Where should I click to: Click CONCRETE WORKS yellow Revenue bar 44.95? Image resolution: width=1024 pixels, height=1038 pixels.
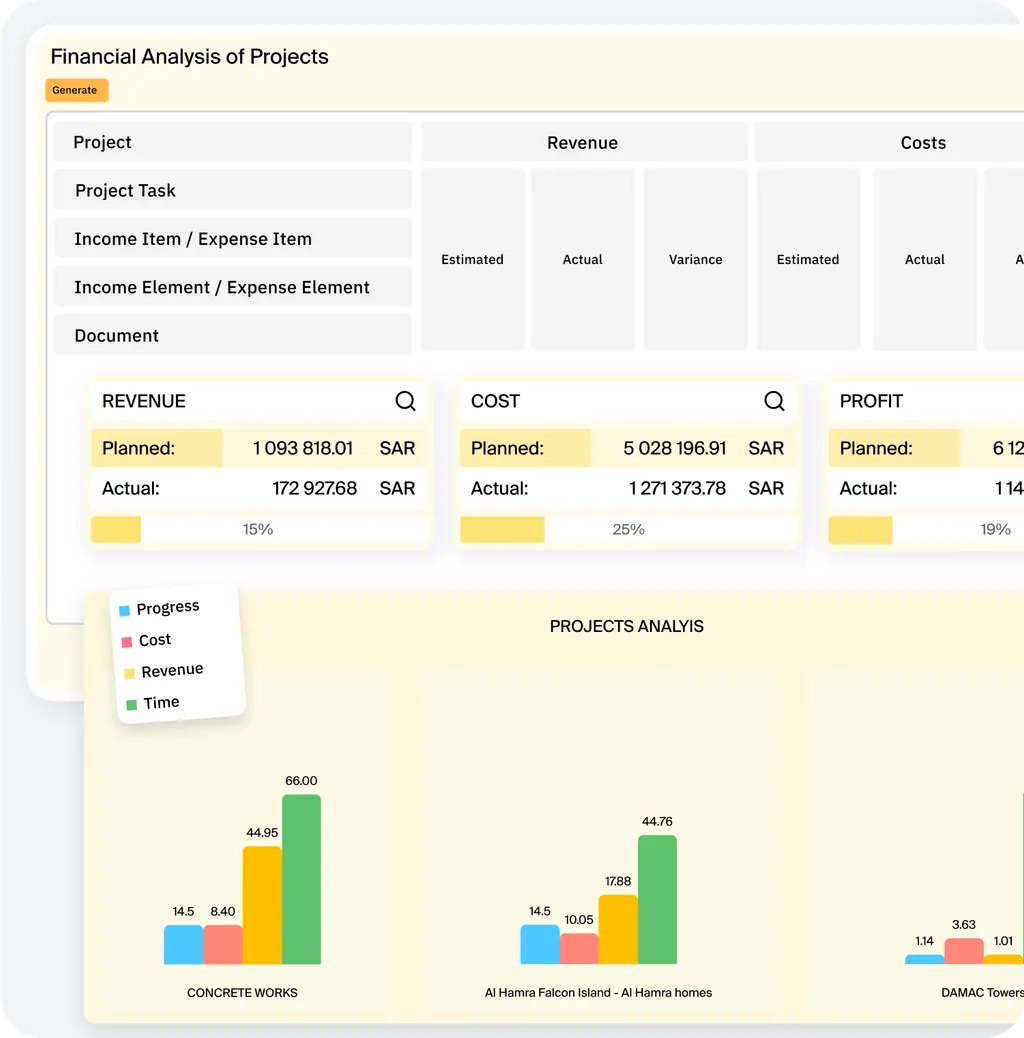click(262, 905)
